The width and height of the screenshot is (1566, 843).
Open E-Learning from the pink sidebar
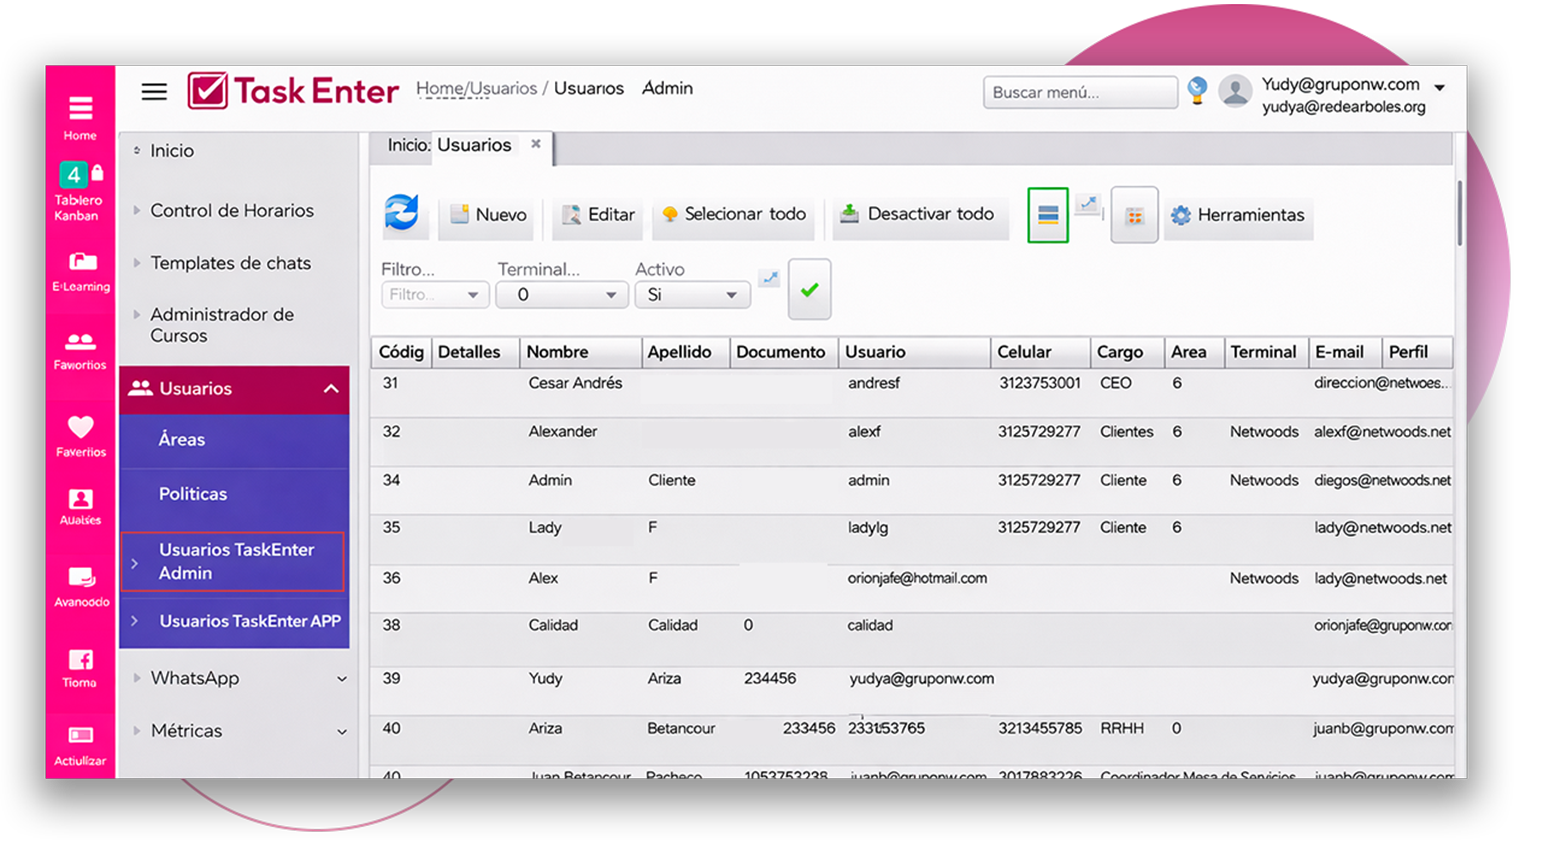(x=81, y=271)
